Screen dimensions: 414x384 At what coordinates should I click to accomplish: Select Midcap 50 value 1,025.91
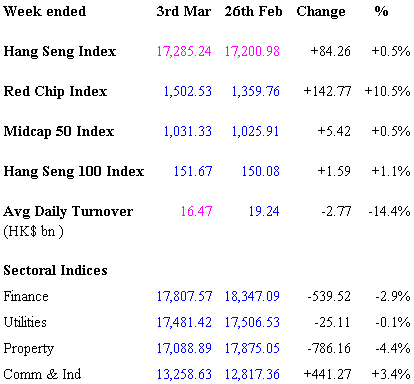pos(256,131)
